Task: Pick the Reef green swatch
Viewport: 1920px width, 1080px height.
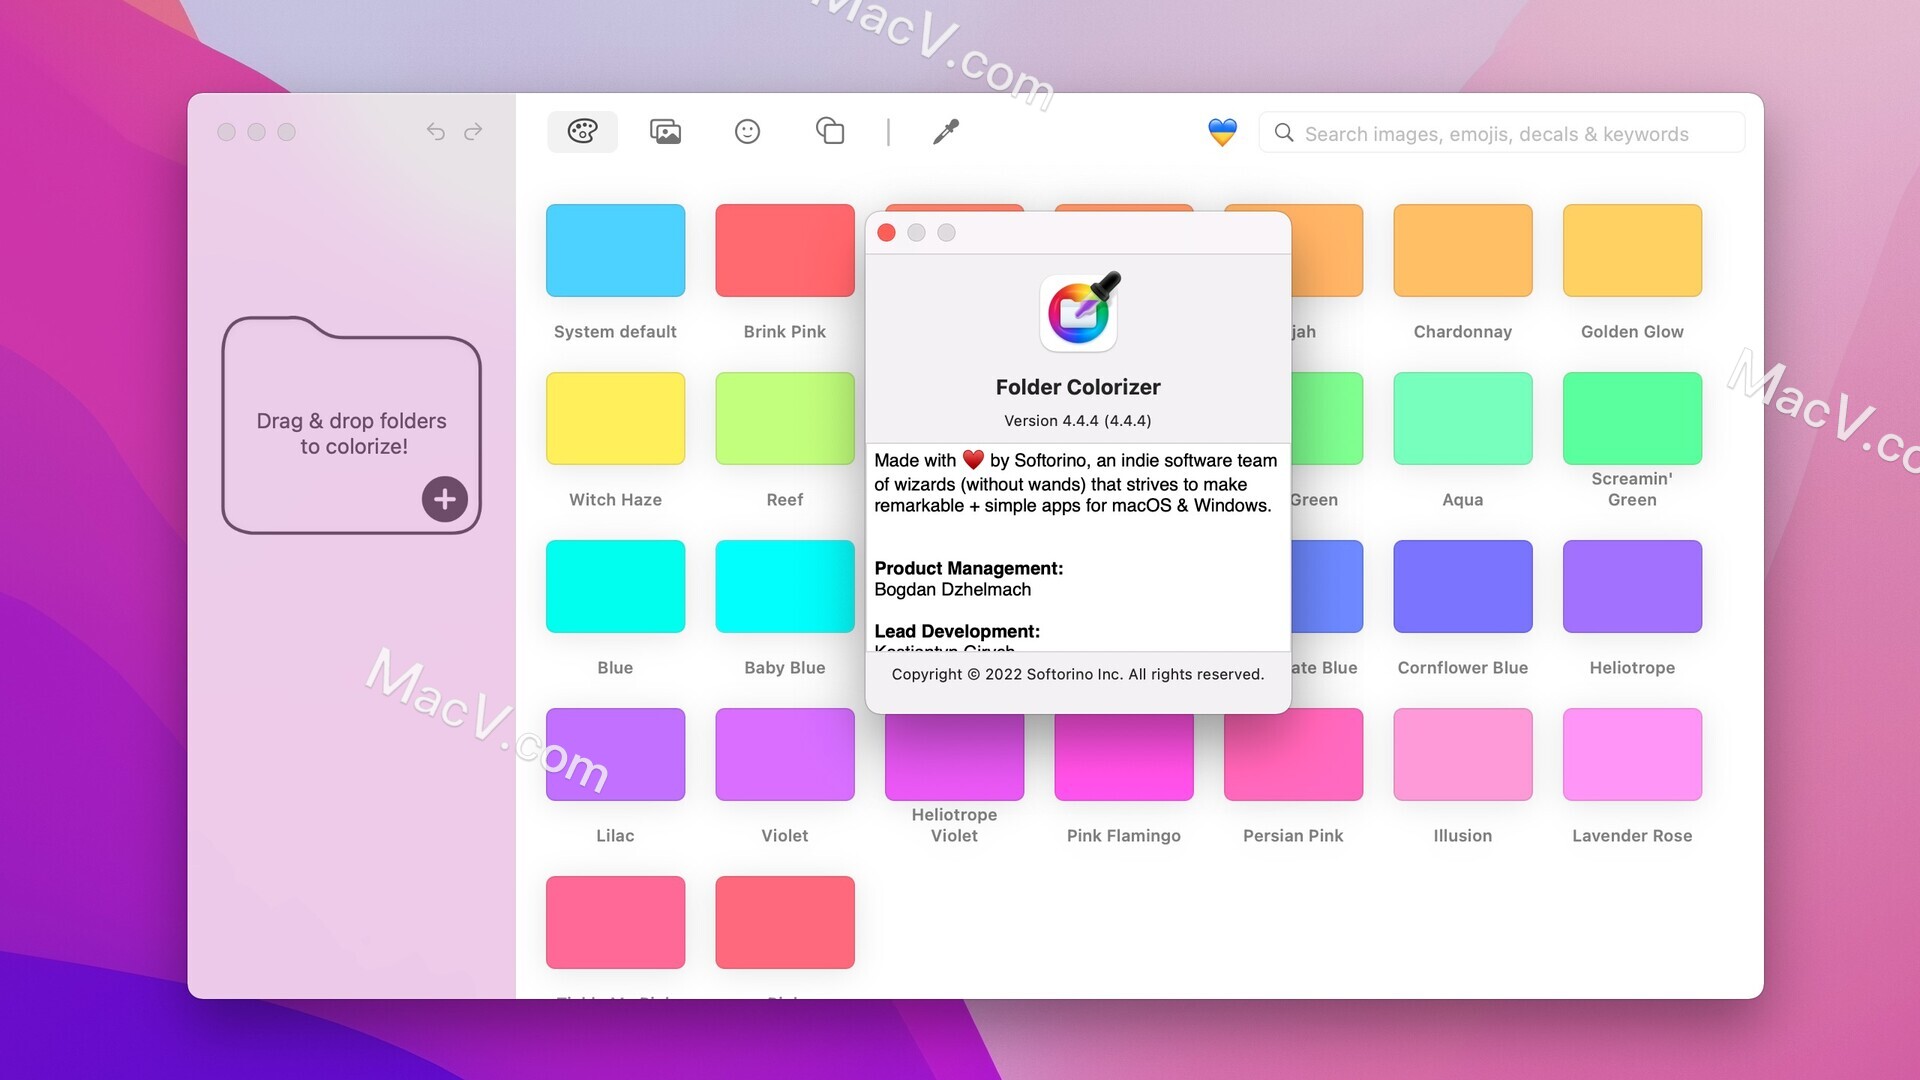Action: click(x=785, y=418)
